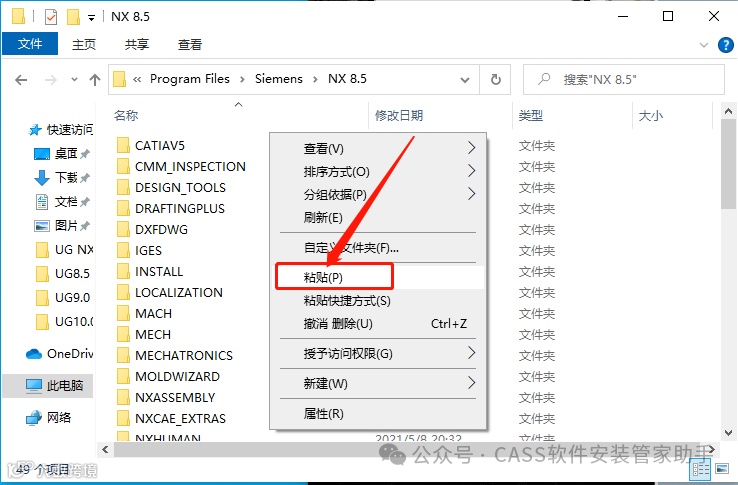Choose 刷新(E) from context menu
Screen dimensions: 738x485
378,217
